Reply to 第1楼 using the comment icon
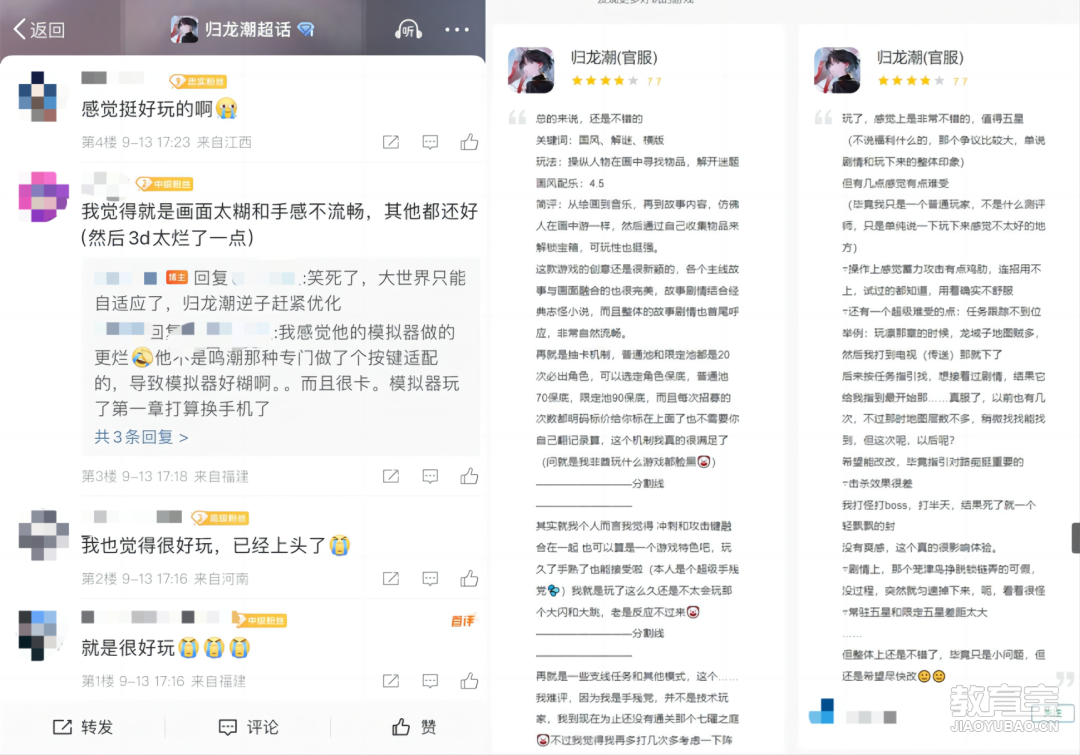Screen dimensions: 1080x755 430,681
